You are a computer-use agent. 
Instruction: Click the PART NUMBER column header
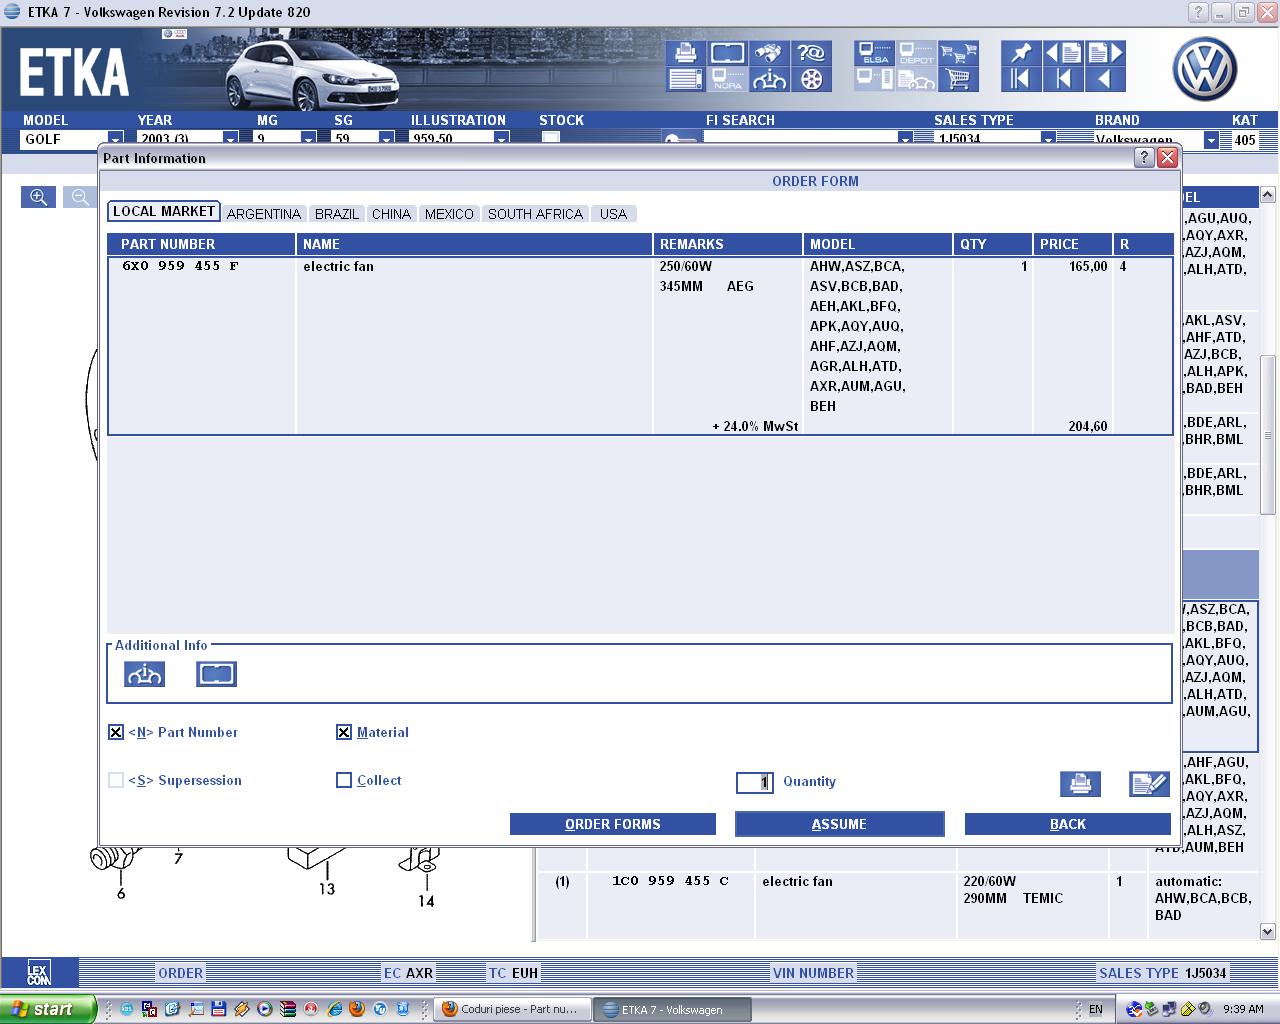(201, 244)
